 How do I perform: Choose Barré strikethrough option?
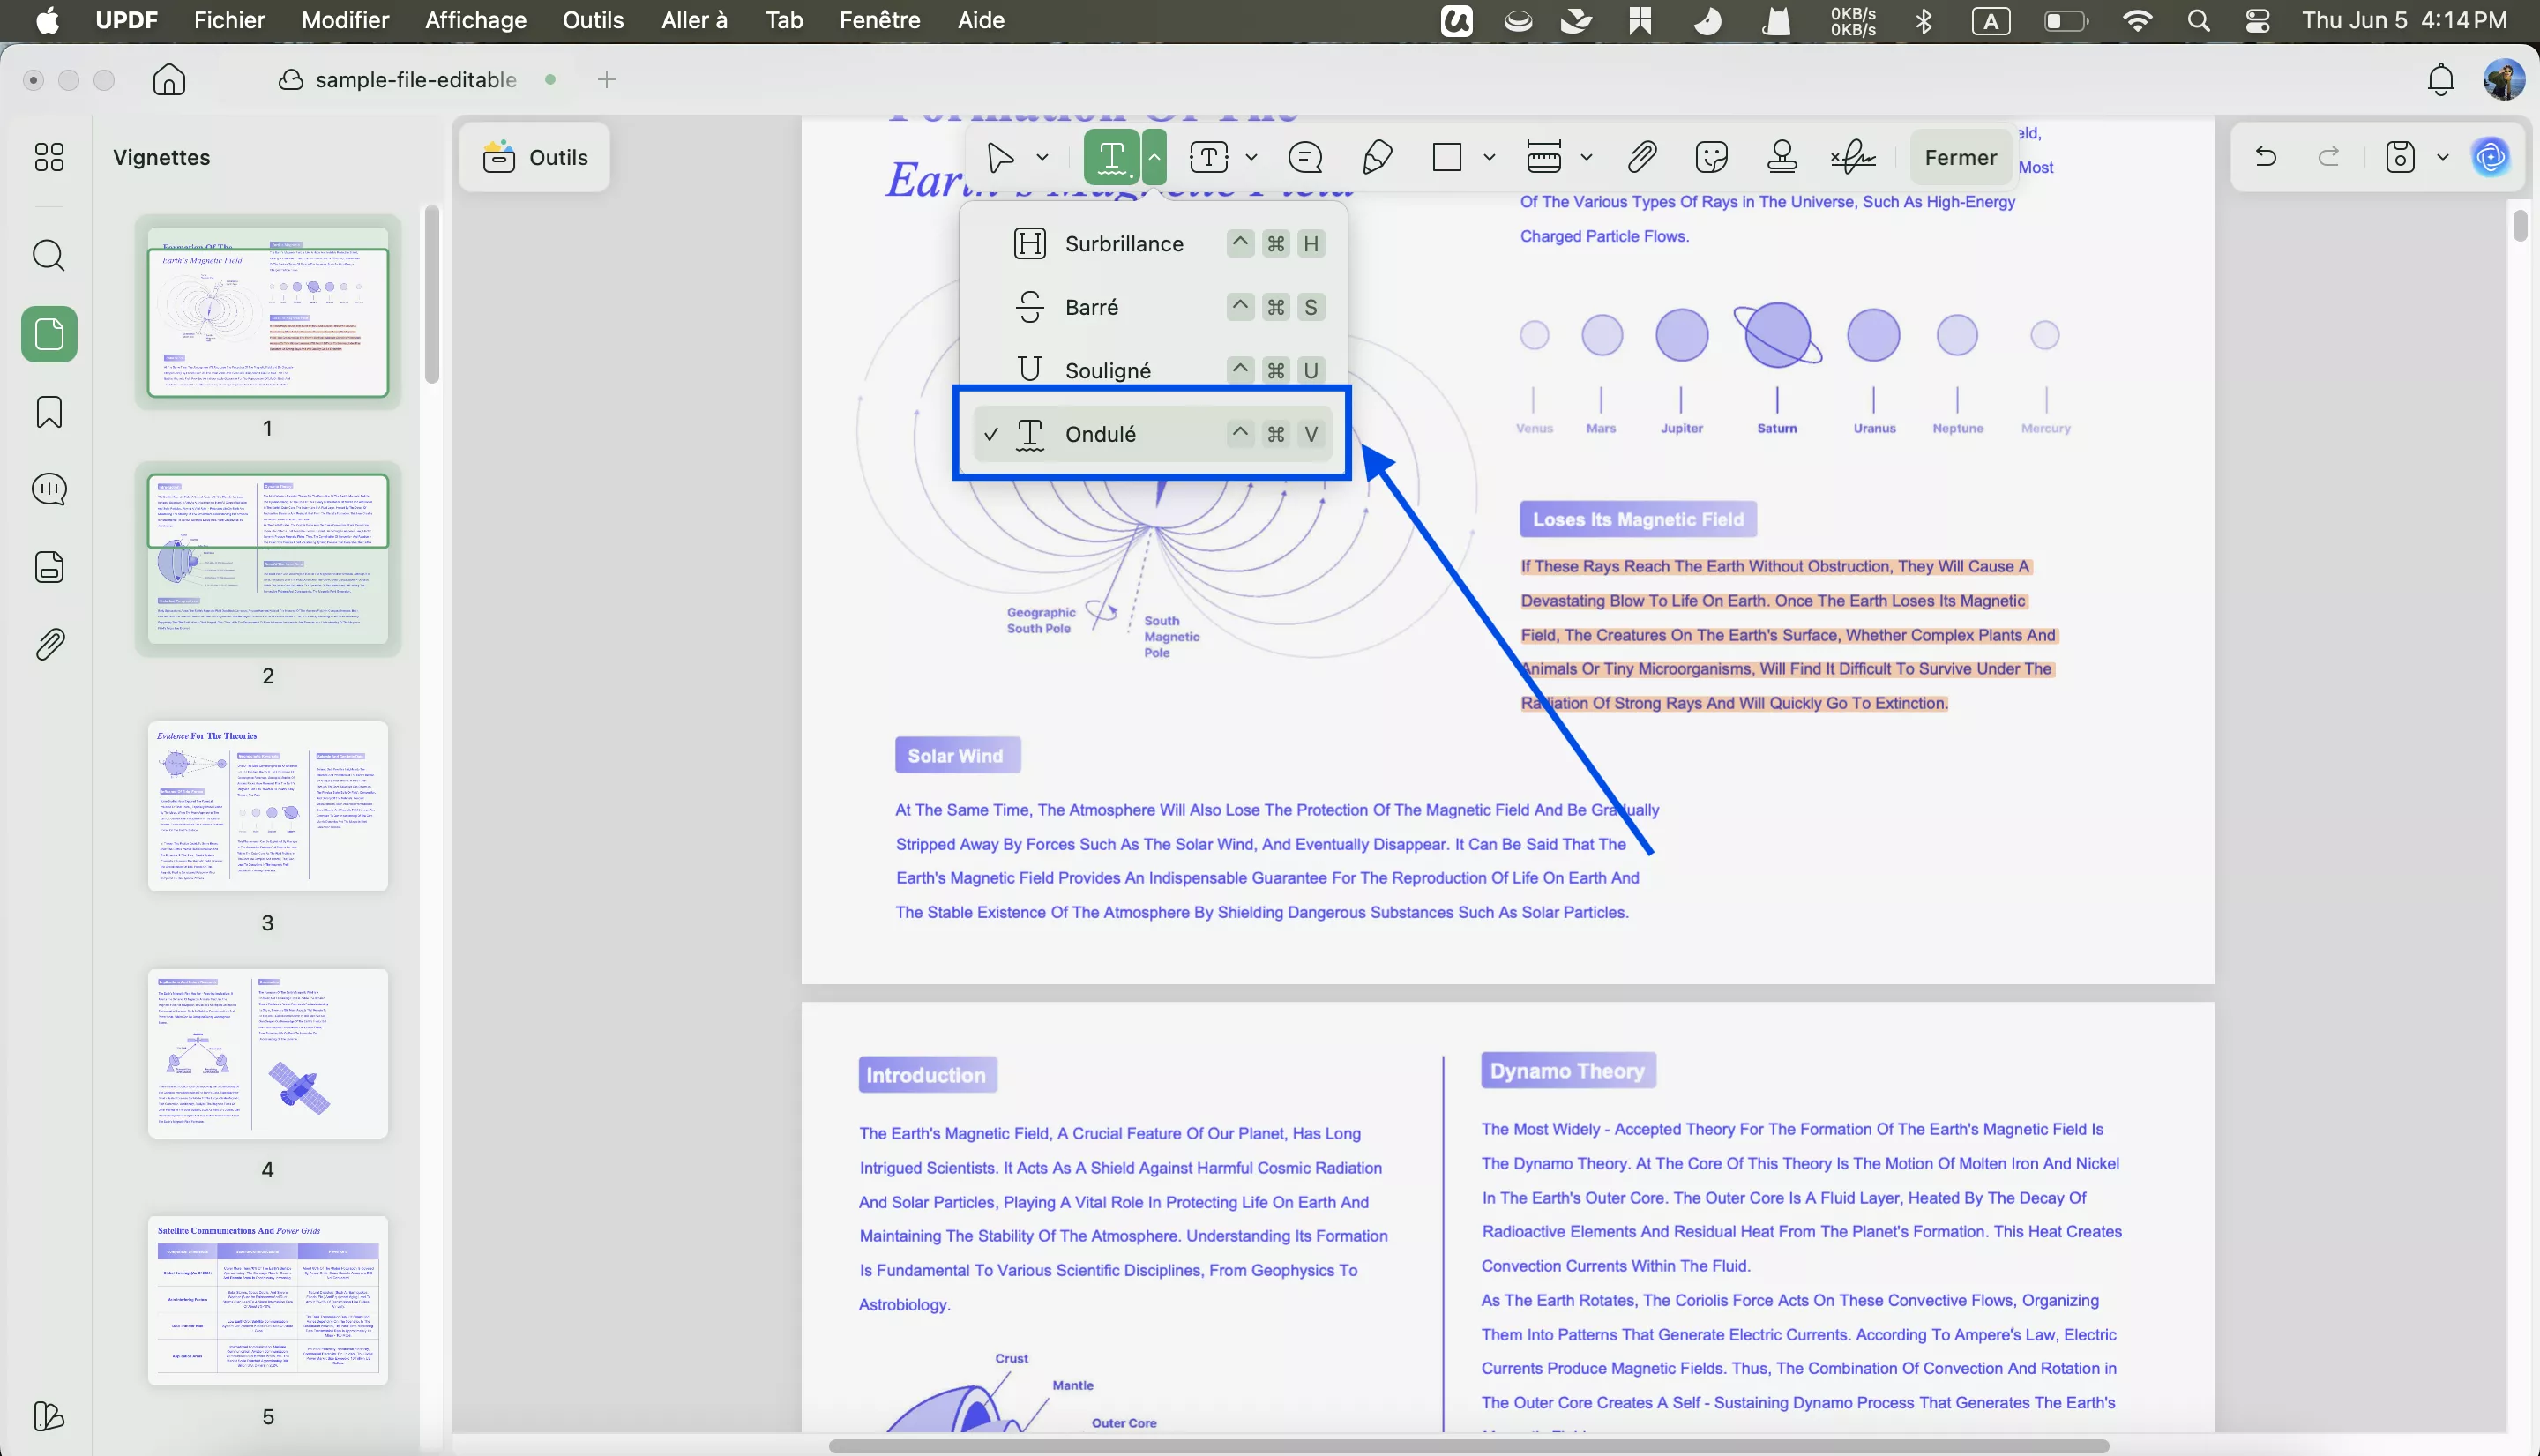tap(1152, 307)
